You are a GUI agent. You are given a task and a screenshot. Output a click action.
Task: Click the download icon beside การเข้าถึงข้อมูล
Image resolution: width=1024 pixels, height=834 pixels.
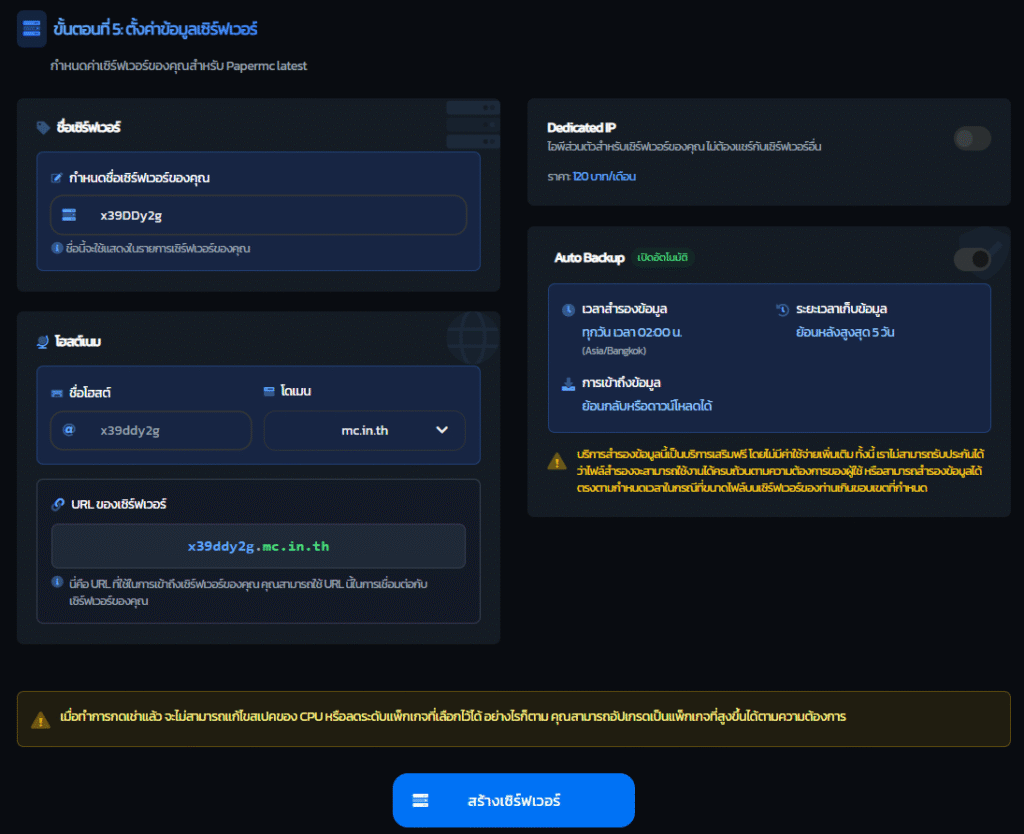point(568,383)
